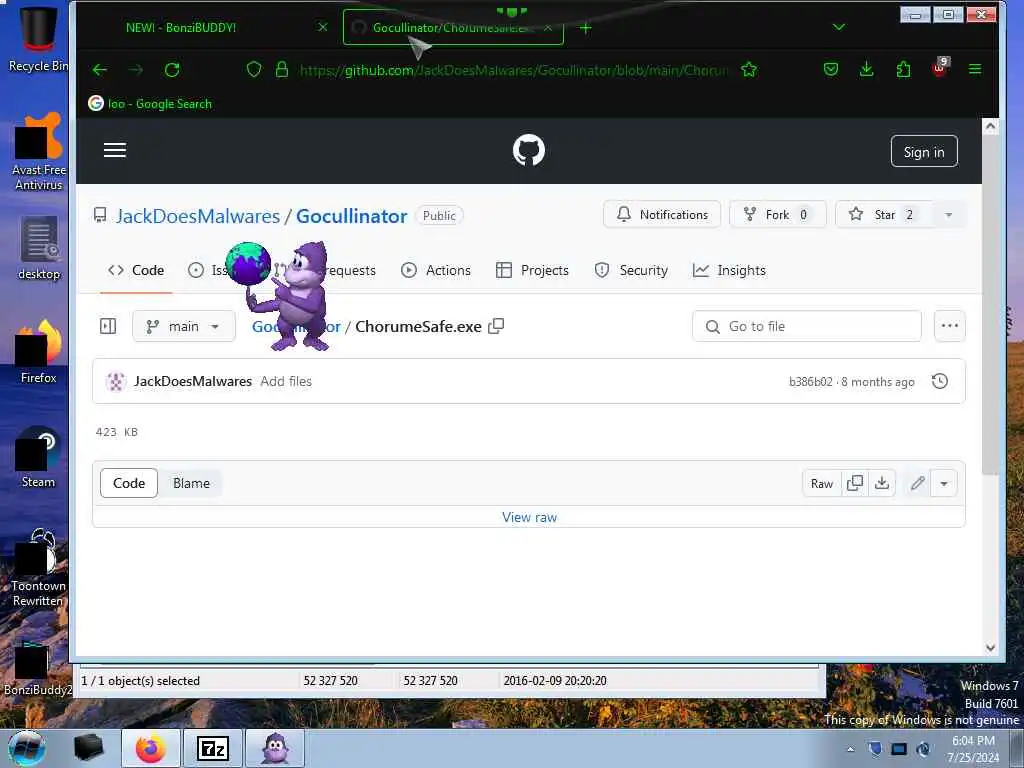
Task: Copy the ChorumeSafe.exe file path icon
Action: click(x=496, y=326)
